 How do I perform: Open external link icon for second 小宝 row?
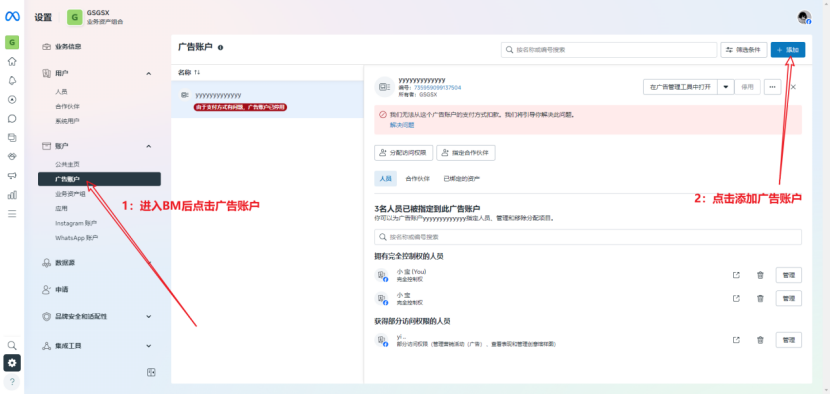click(736, 298)
